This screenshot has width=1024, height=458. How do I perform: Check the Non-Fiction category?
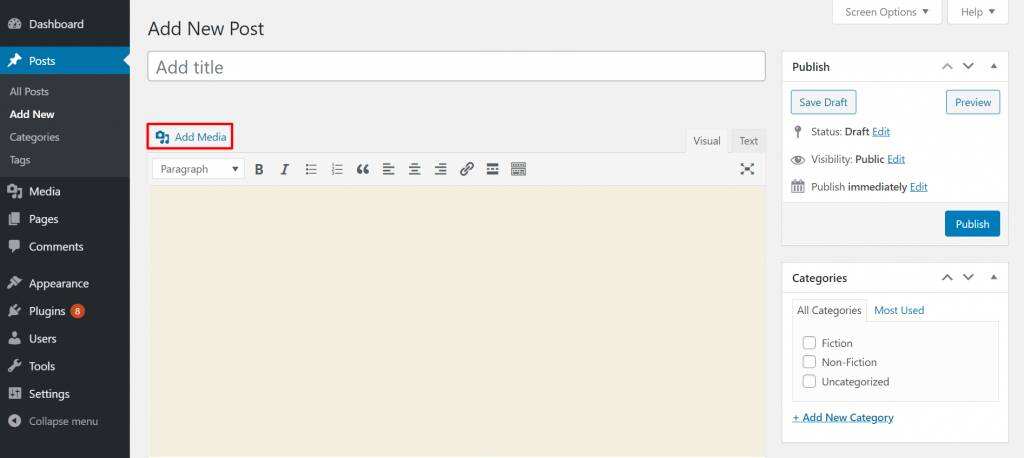809,362
